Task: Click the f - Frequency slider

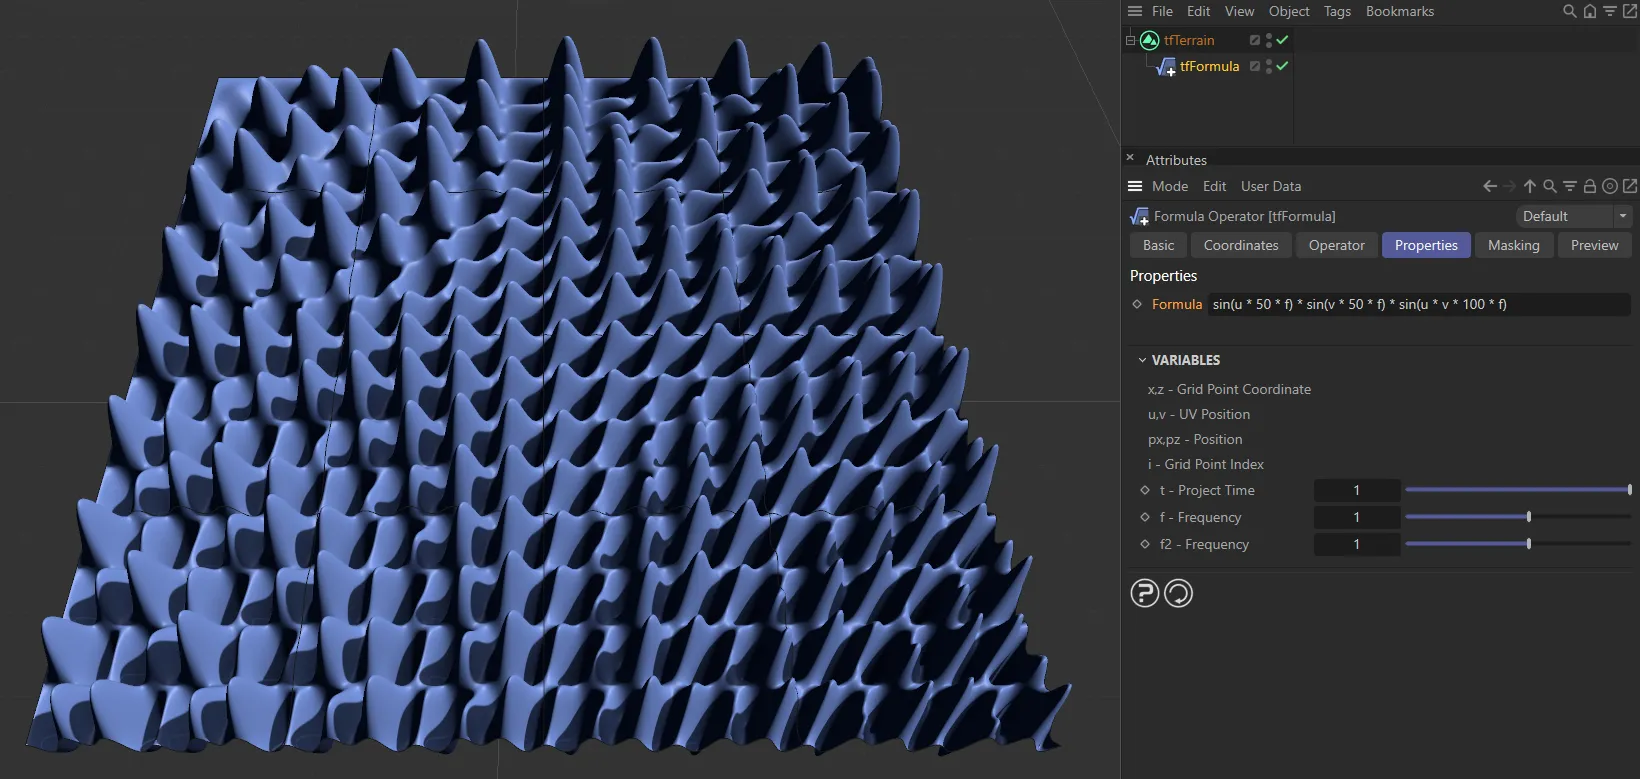Action: coord(1517,517)
